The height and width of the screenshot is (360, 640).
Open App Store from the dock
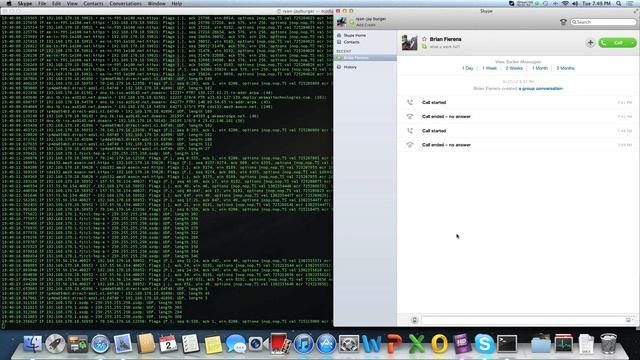[x=326, y=344]
